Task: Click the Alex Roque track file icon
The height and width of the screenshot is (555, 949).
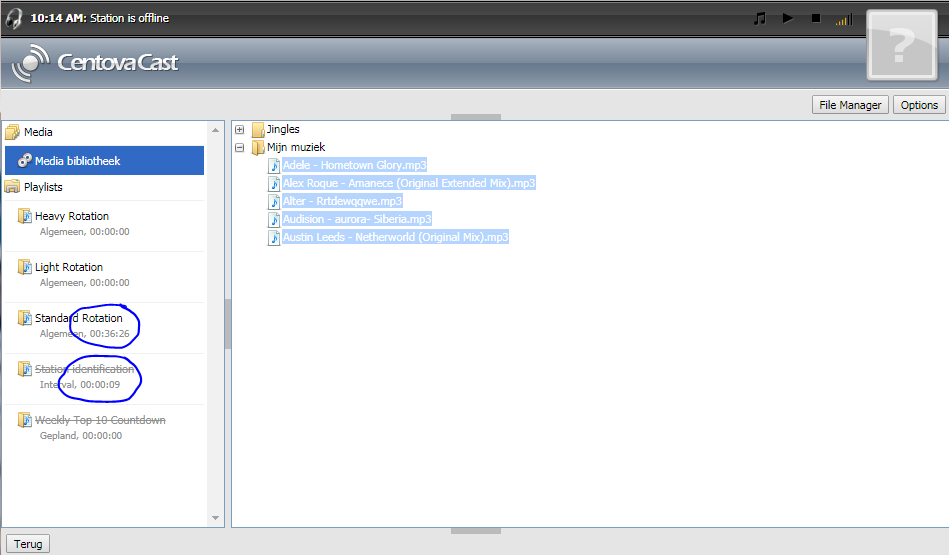Action: pos(274,183)
